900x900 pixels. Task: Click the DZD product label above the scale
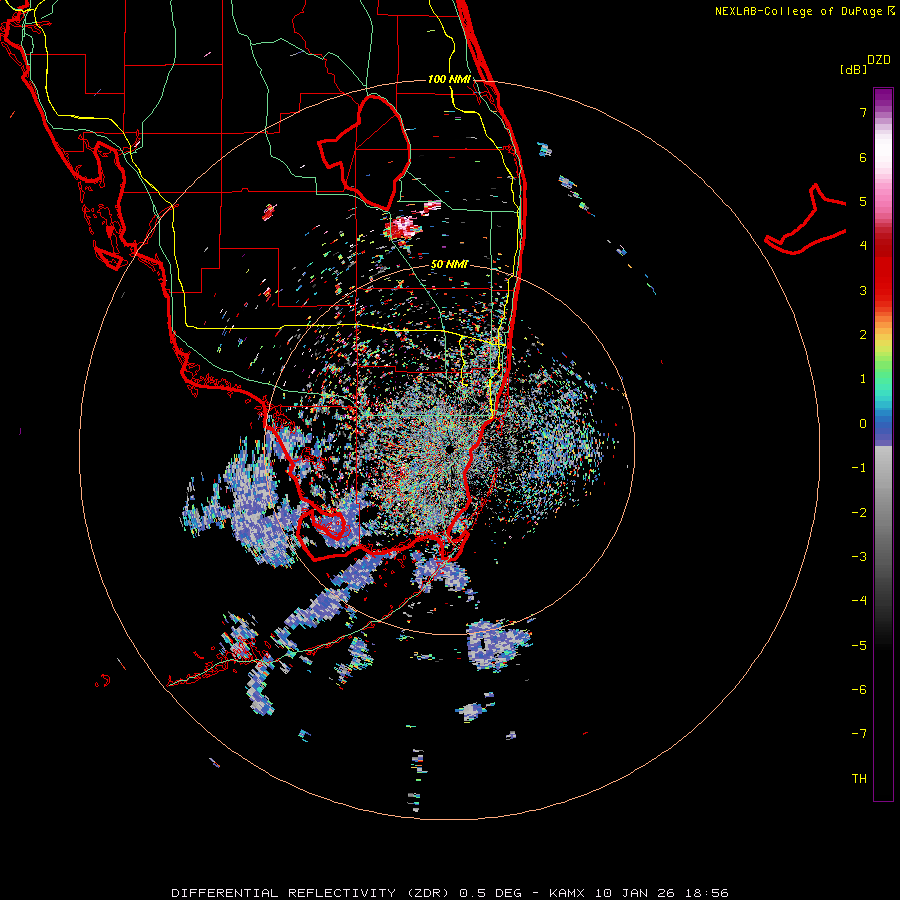tap(879, 60)
